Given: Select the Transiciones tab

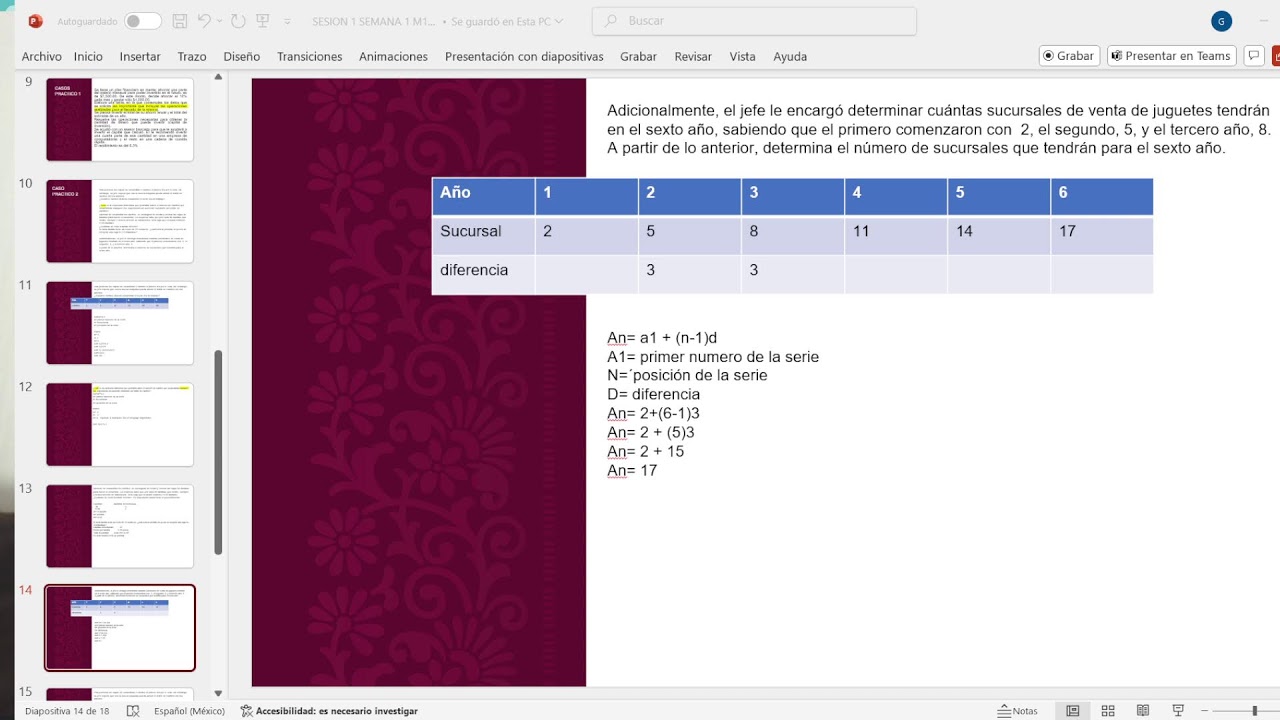Looking at the screenshot, I should coord(310,57).
